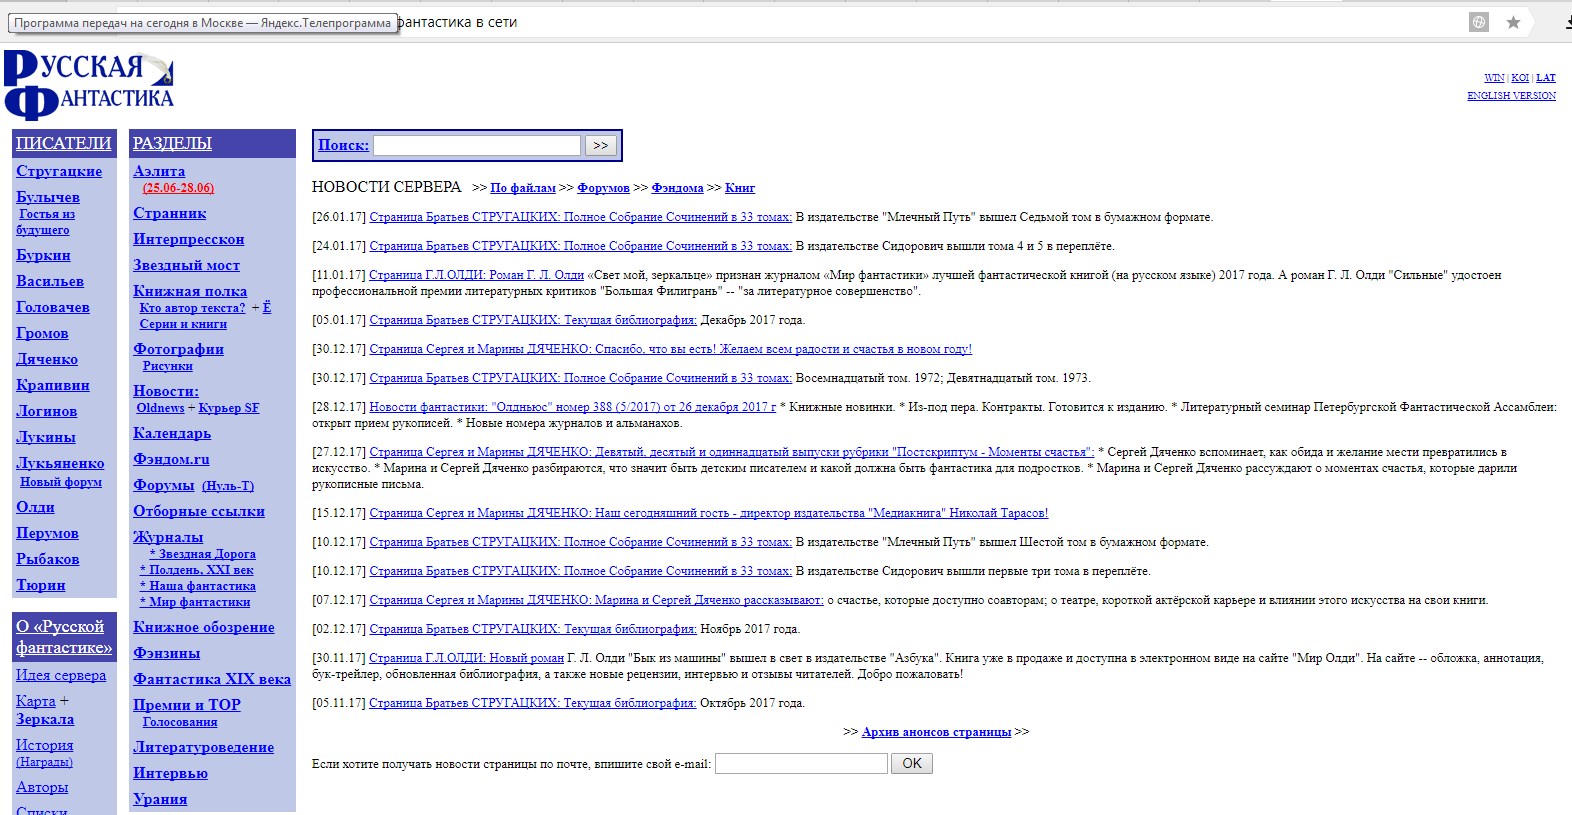The height and width of the screenshot is (815, 1572).
Task: Open the Странник section
Action: (x=170, y=213)
